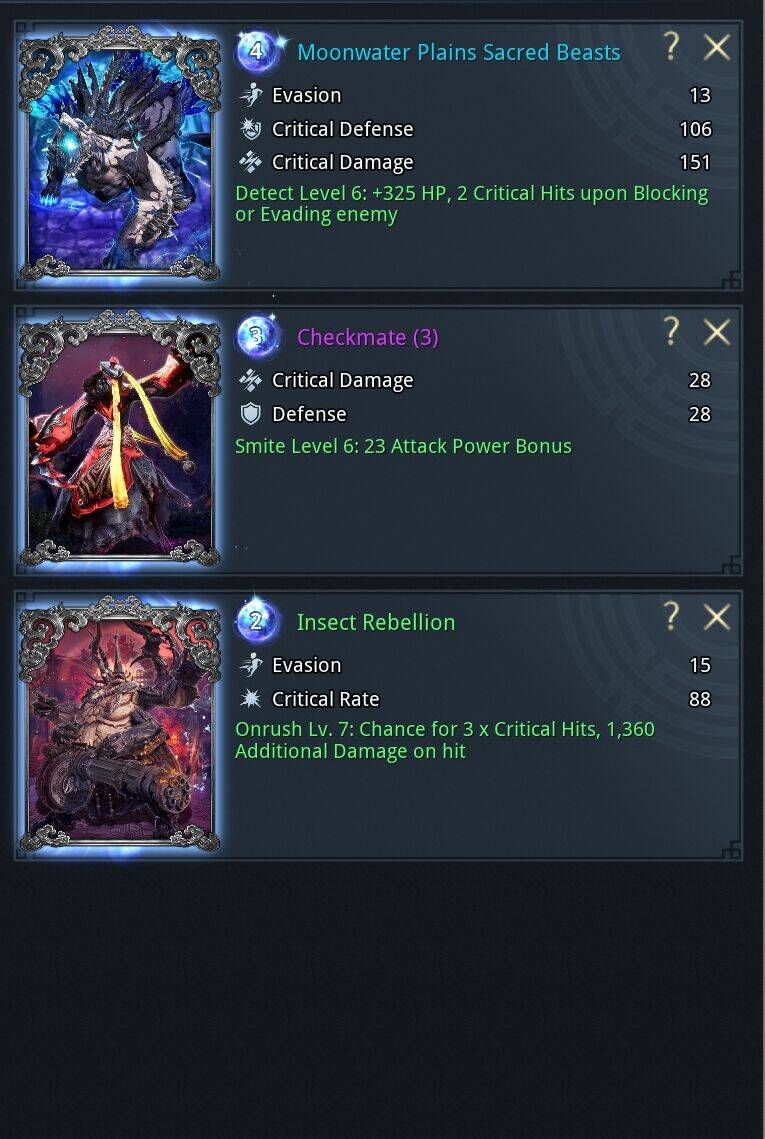
Task: Click the level 2 orb badge
Action: [257, 622]
